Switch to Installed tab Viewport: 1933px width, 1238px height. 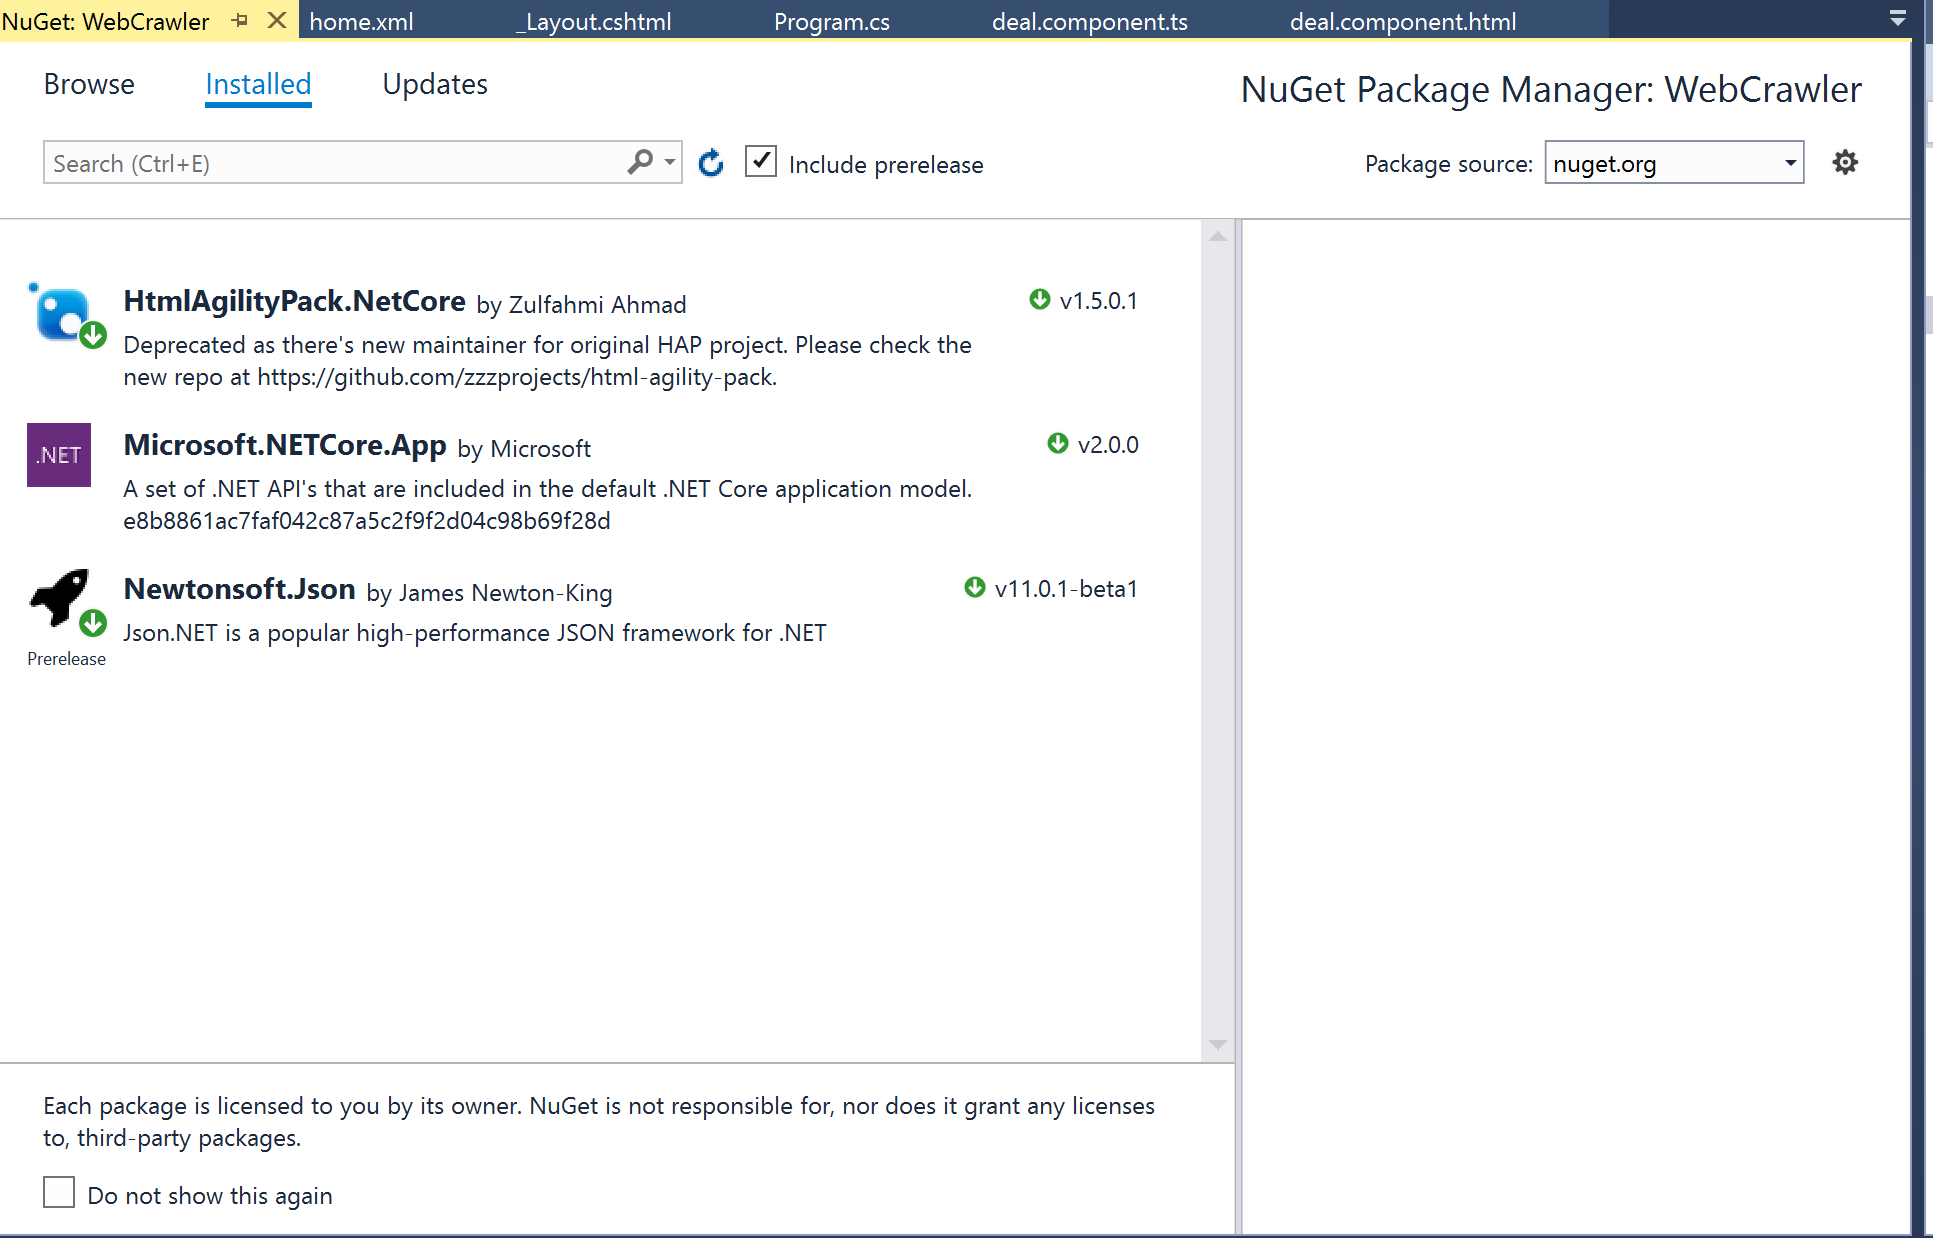(x=258, y=84)
